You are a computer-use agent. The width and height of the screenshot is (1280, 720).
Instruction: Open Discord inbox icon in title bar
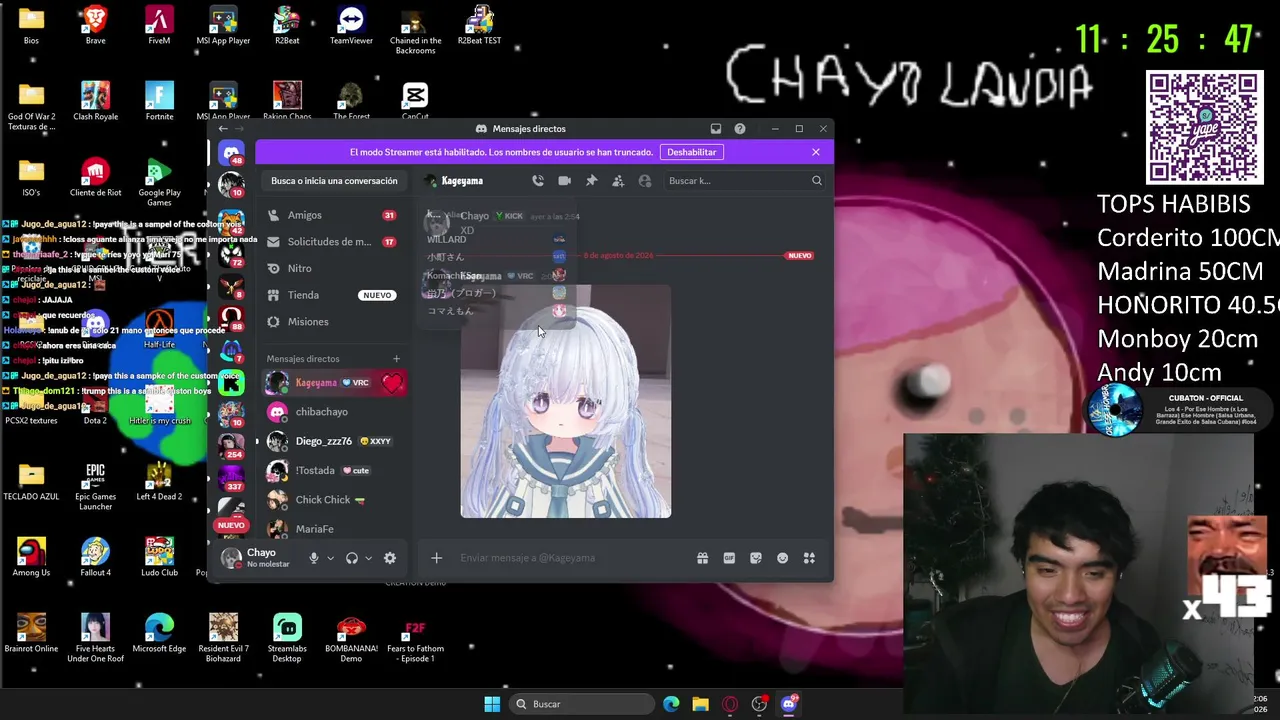point(716,129)
